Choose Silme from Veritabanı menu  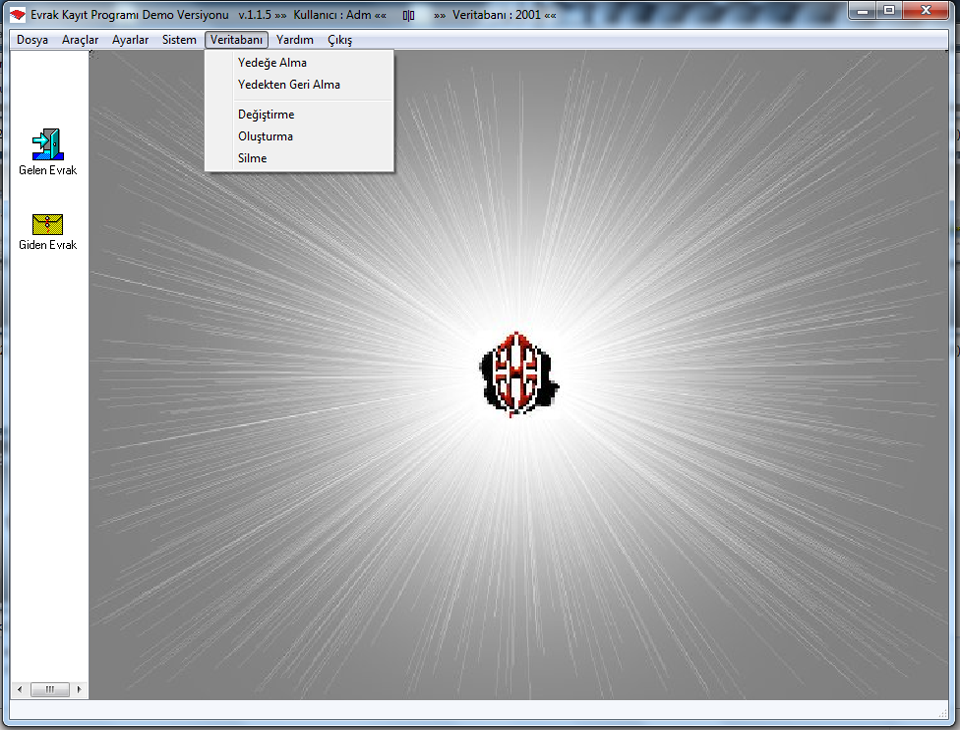(x=299, y=158)
